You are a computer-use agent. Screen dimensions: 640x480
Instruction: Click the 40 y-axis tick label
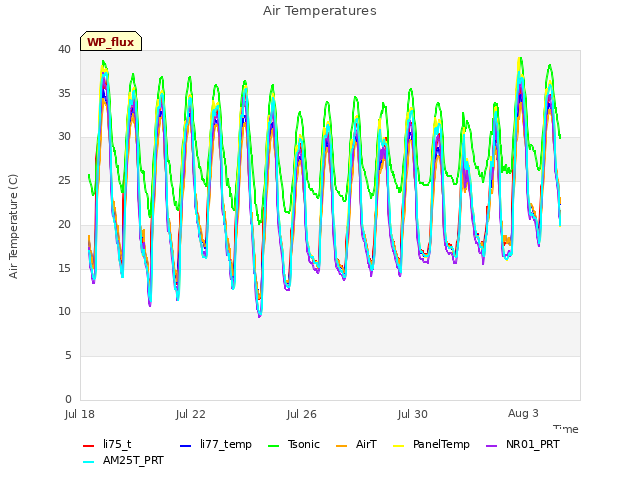[x=64, y=49]
